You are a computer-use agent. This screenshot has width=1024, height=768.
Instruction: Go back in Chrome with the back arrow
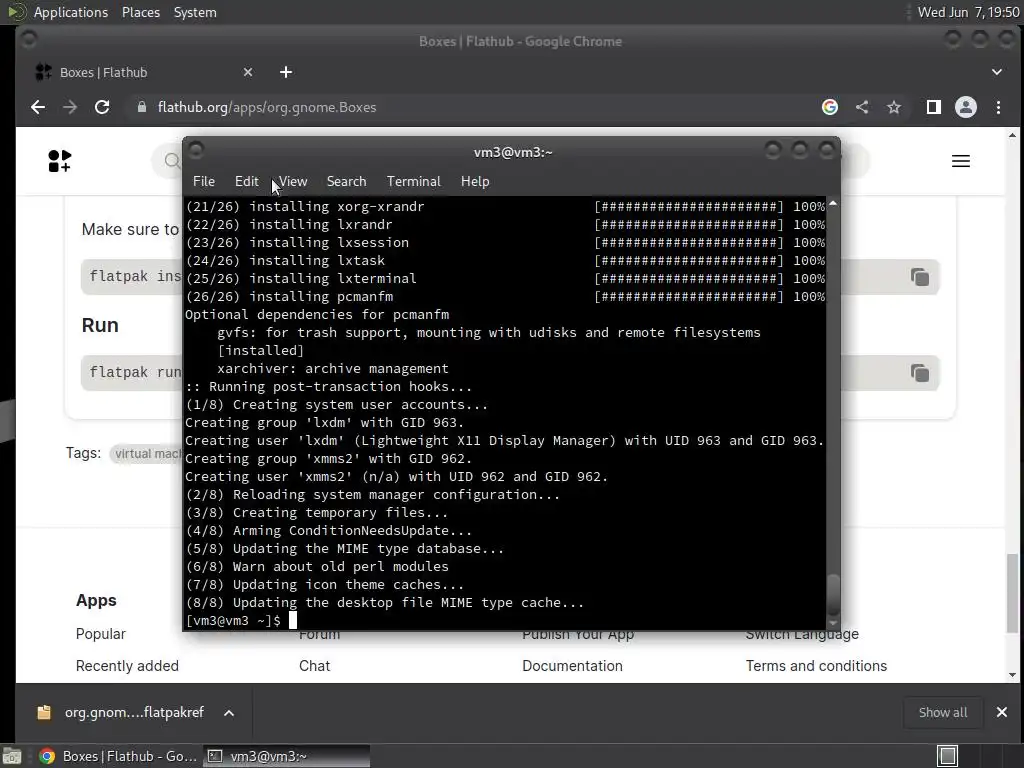click(x=38, y=107)
